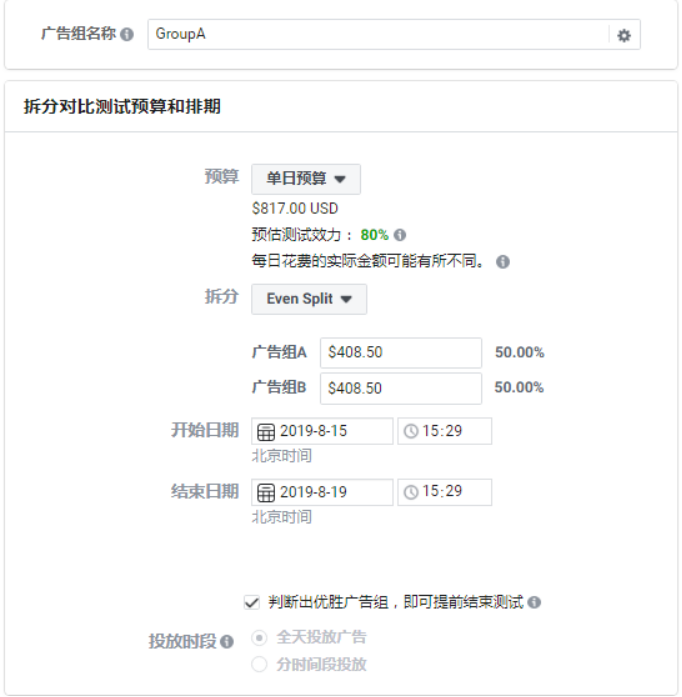Click info icon next to 投放时段
682x697 pixels.
(x=227, y=641)
